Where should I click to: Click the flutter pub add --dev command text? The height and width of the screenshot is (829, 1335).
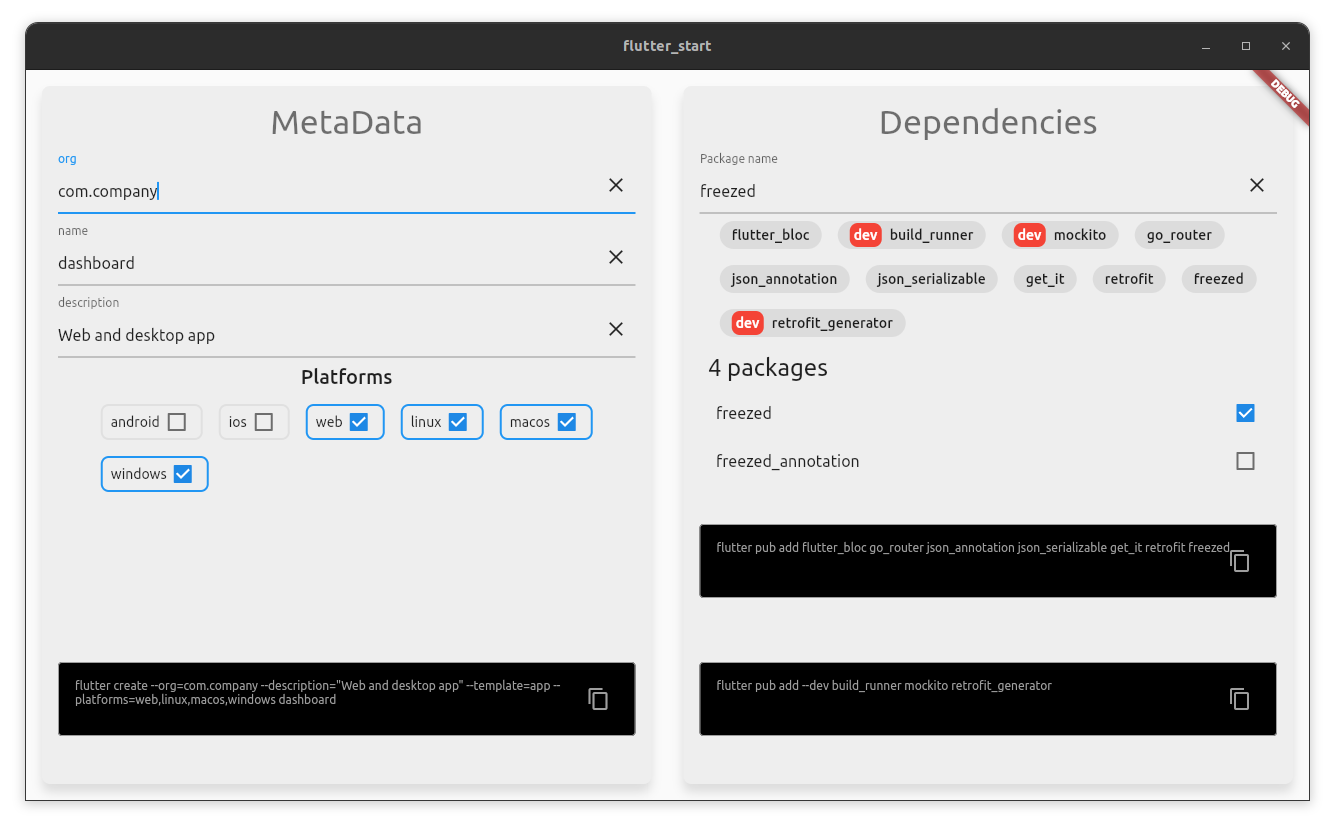[884, 686]
